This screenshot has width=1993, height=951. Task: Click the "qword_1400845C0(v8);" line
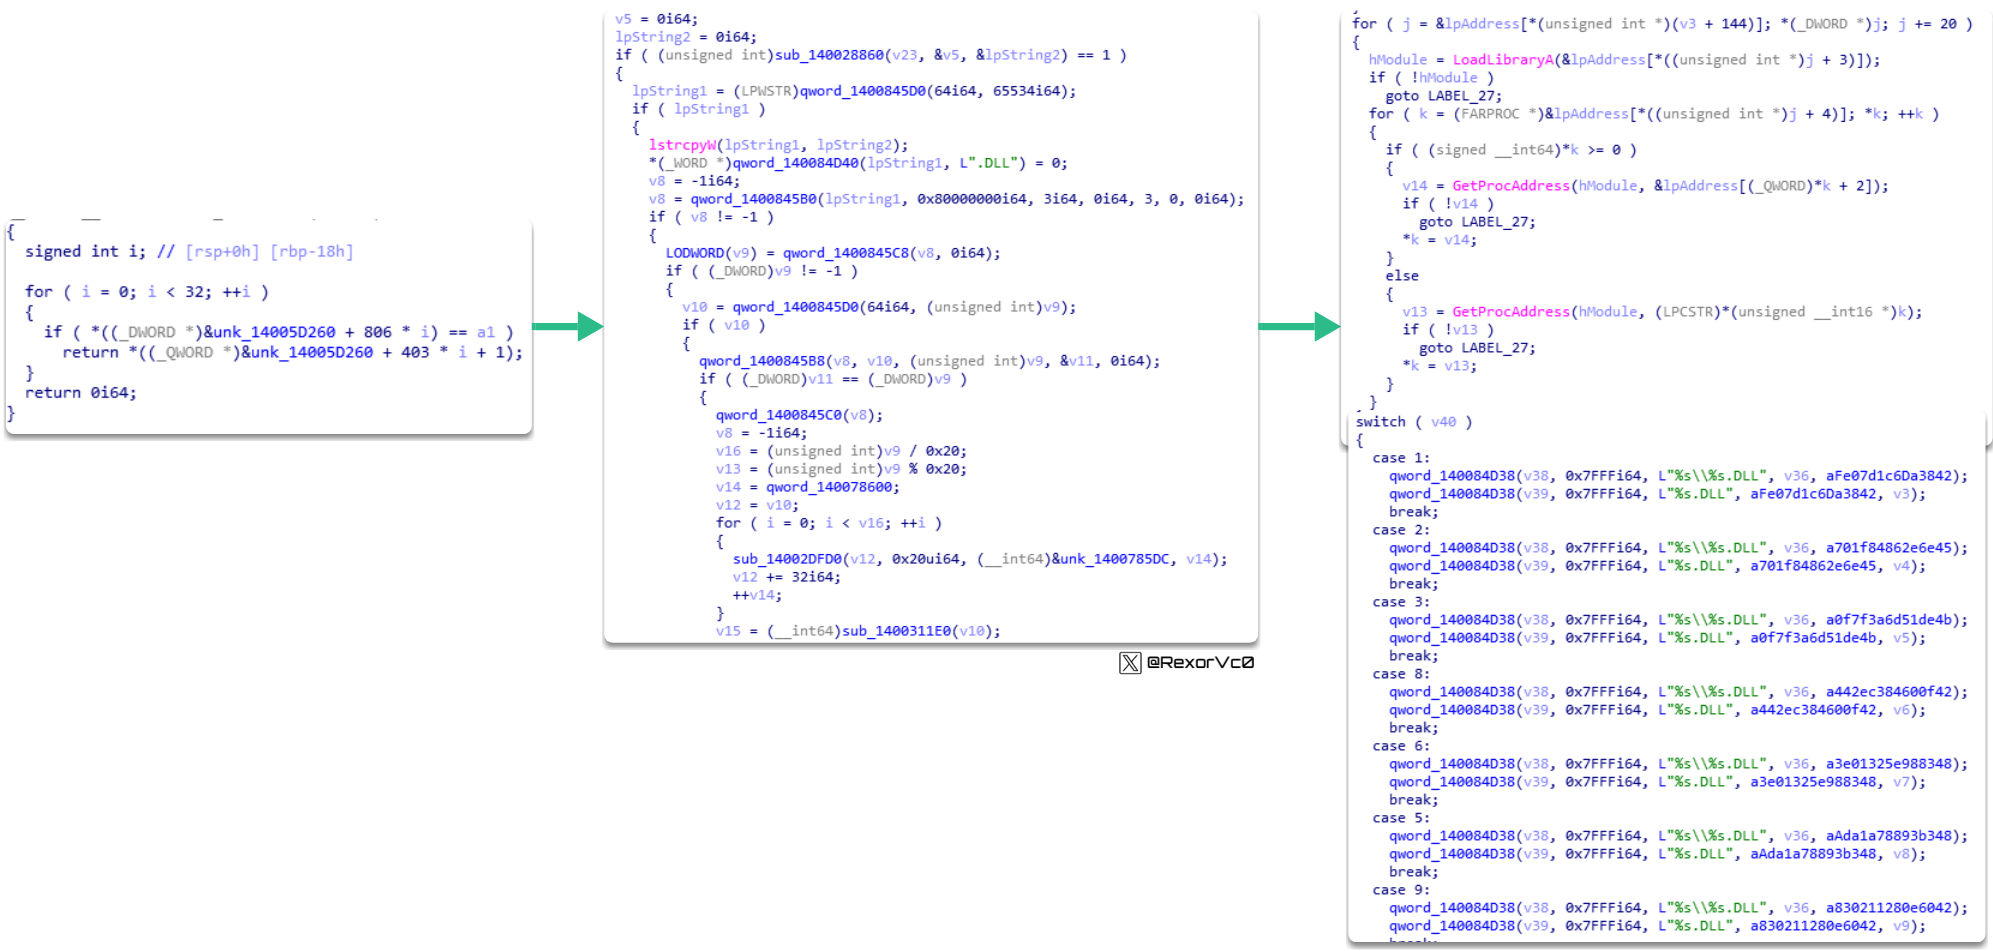[x=799, y=415]
